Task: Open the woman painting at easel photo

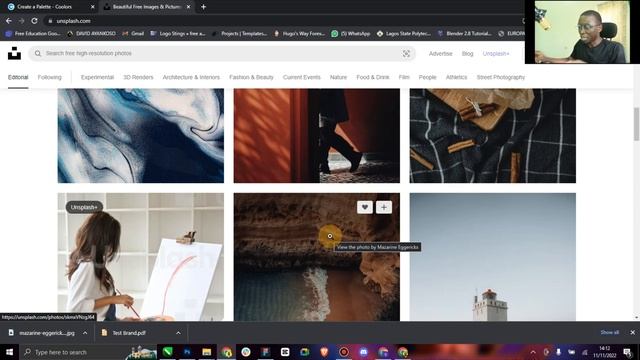Action: (x=141, y=257)
